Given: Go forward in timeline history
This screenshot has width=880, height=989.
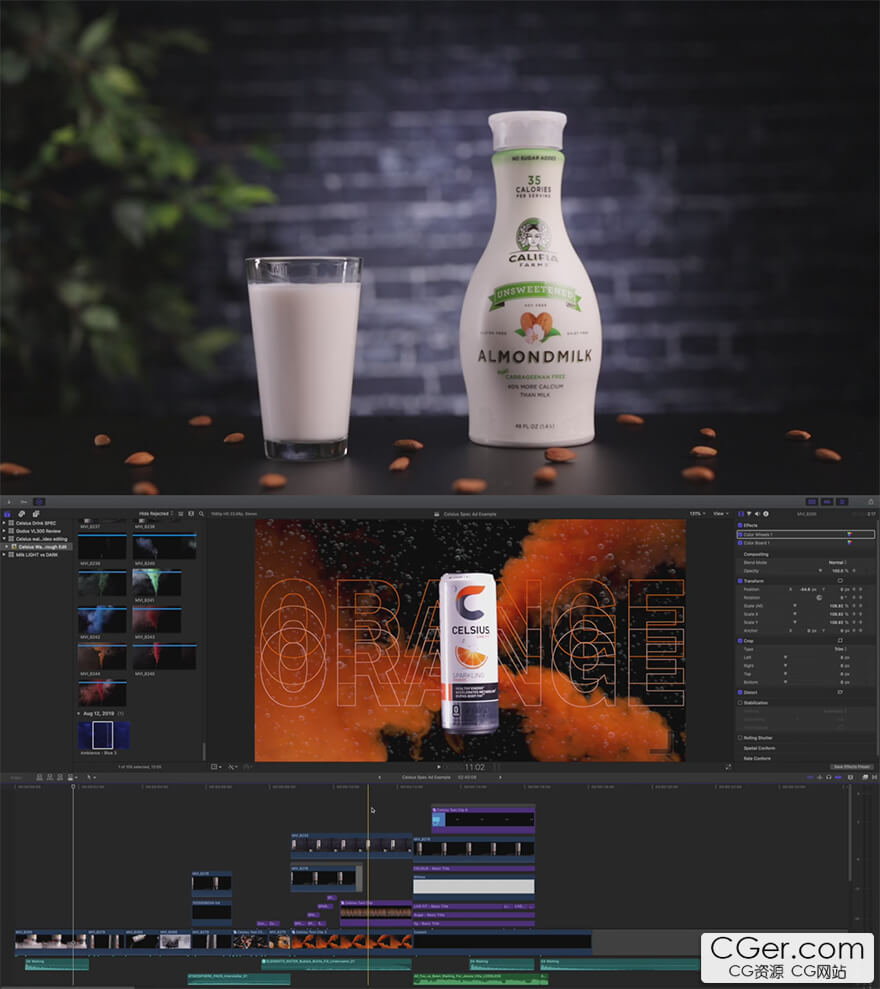Looking at the screenshot, I should pos(500,778).
